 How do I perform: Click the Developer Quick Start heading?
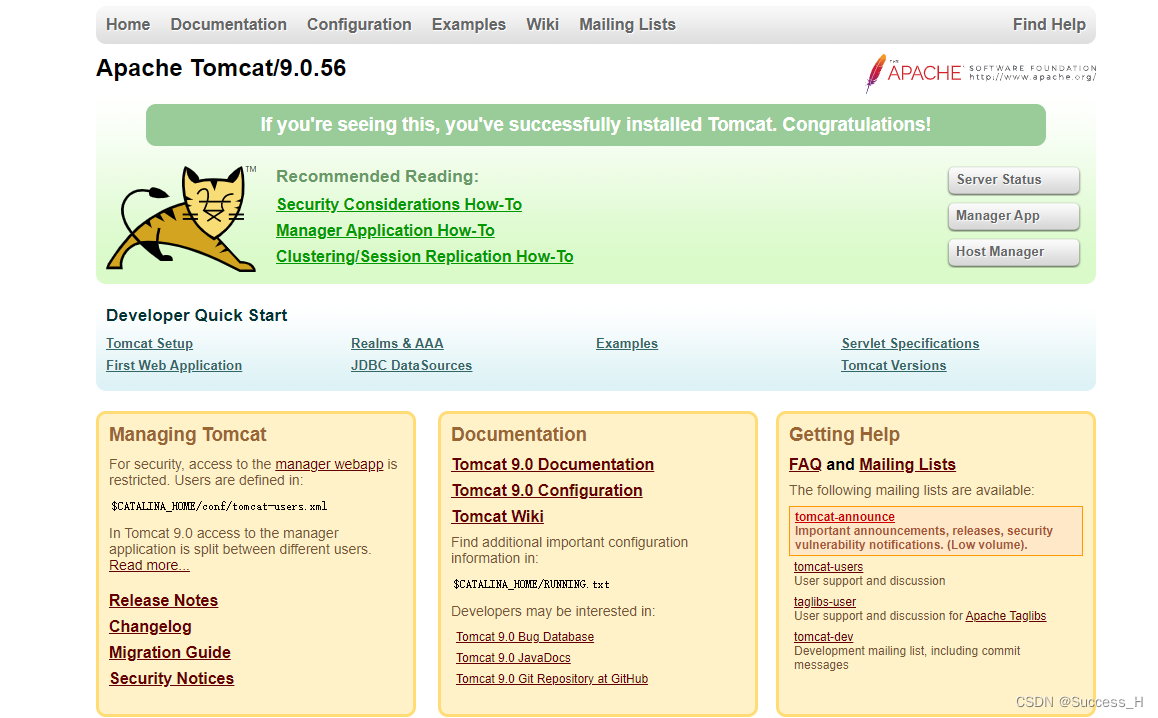click(x=196, y=315)
